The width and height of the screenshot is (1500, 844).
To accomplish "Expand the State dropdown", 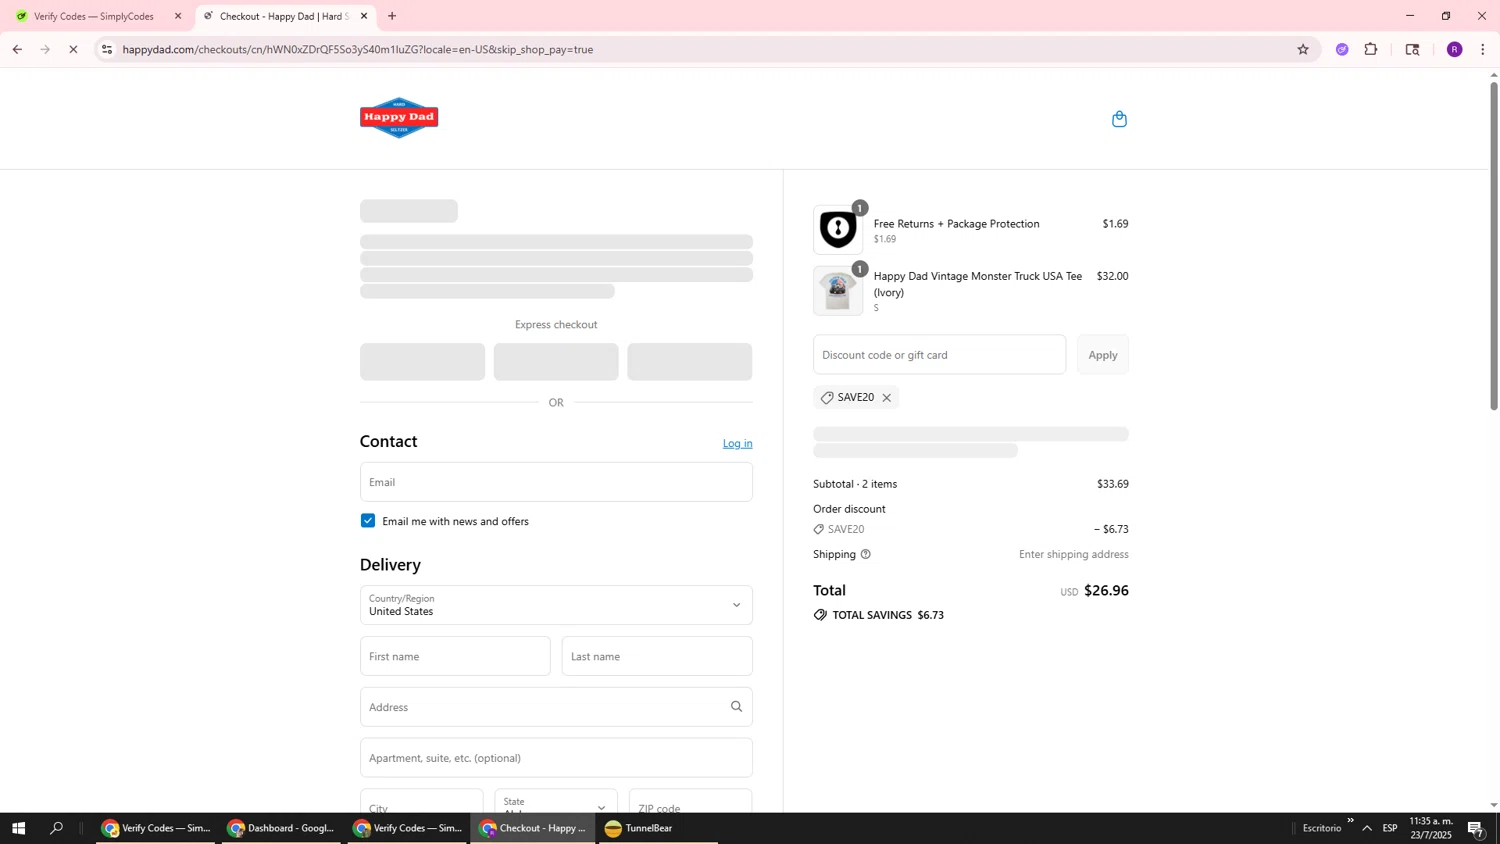I will [x=556, y=803].
